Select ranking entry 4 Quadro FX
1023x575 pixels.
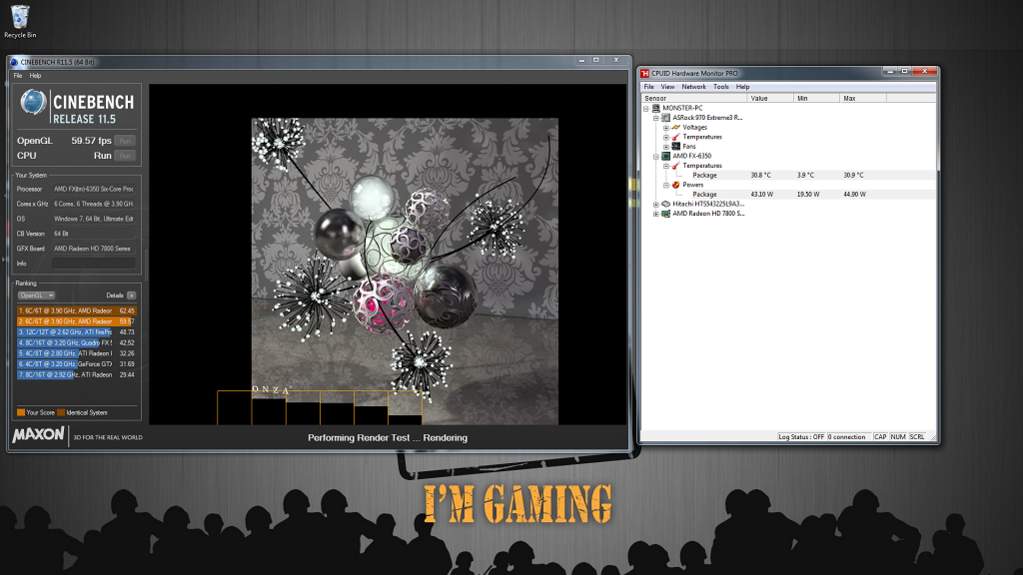pyautogui.click(x=76, y=343)
